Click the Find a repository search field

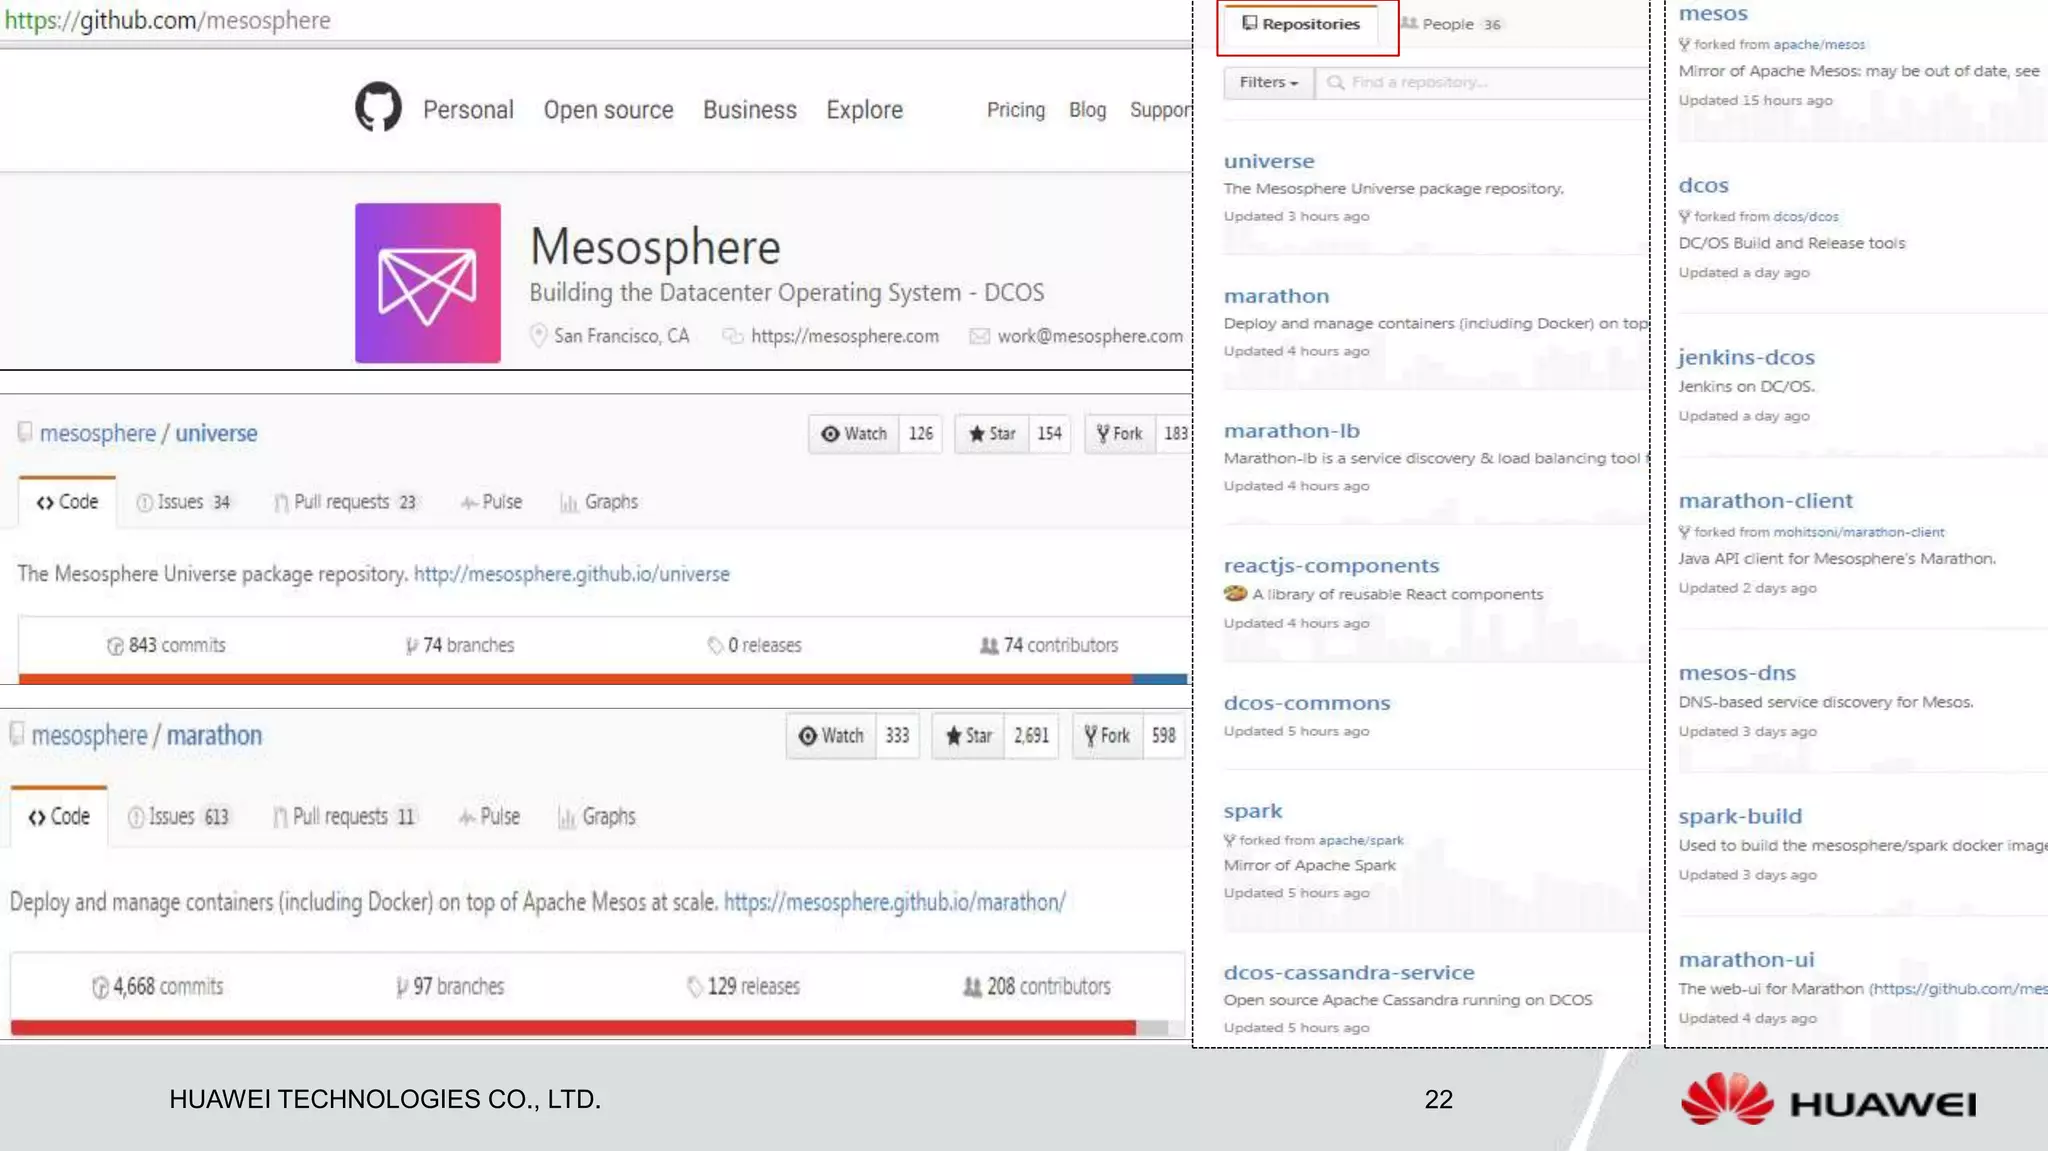click(1480, 83)
